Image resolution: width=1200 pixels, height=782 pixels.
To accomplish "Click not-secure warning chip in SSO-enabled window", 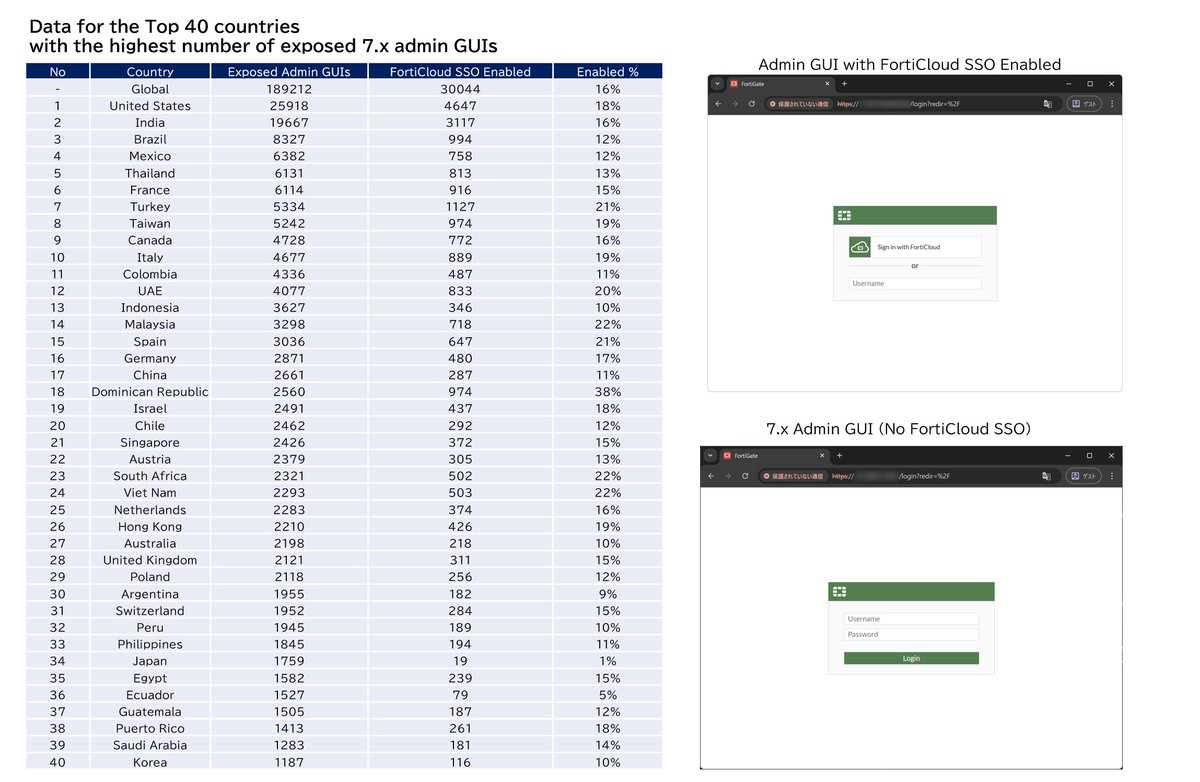I will [x=799, y=104].
